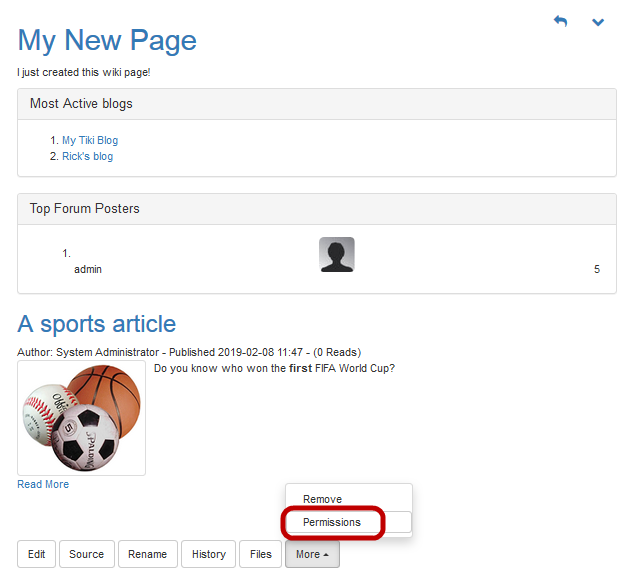The height and width of the screenshot is (588, 629).
Task: Click the Top Forum Posters header
Action: [x=84, y=209]
